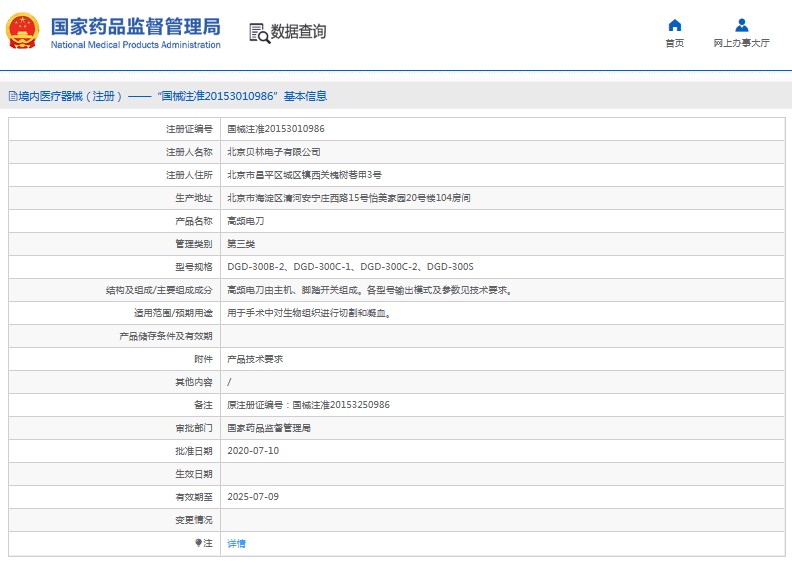792x563 pixels.
Task: Click the 变更情况 field label
Action: (x=194, y=520)
